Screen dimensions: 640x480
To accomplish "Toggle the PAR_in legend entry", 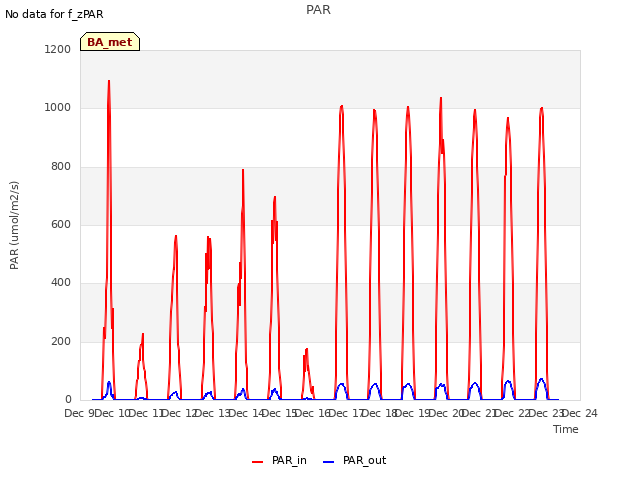I will tap(279, 460).
